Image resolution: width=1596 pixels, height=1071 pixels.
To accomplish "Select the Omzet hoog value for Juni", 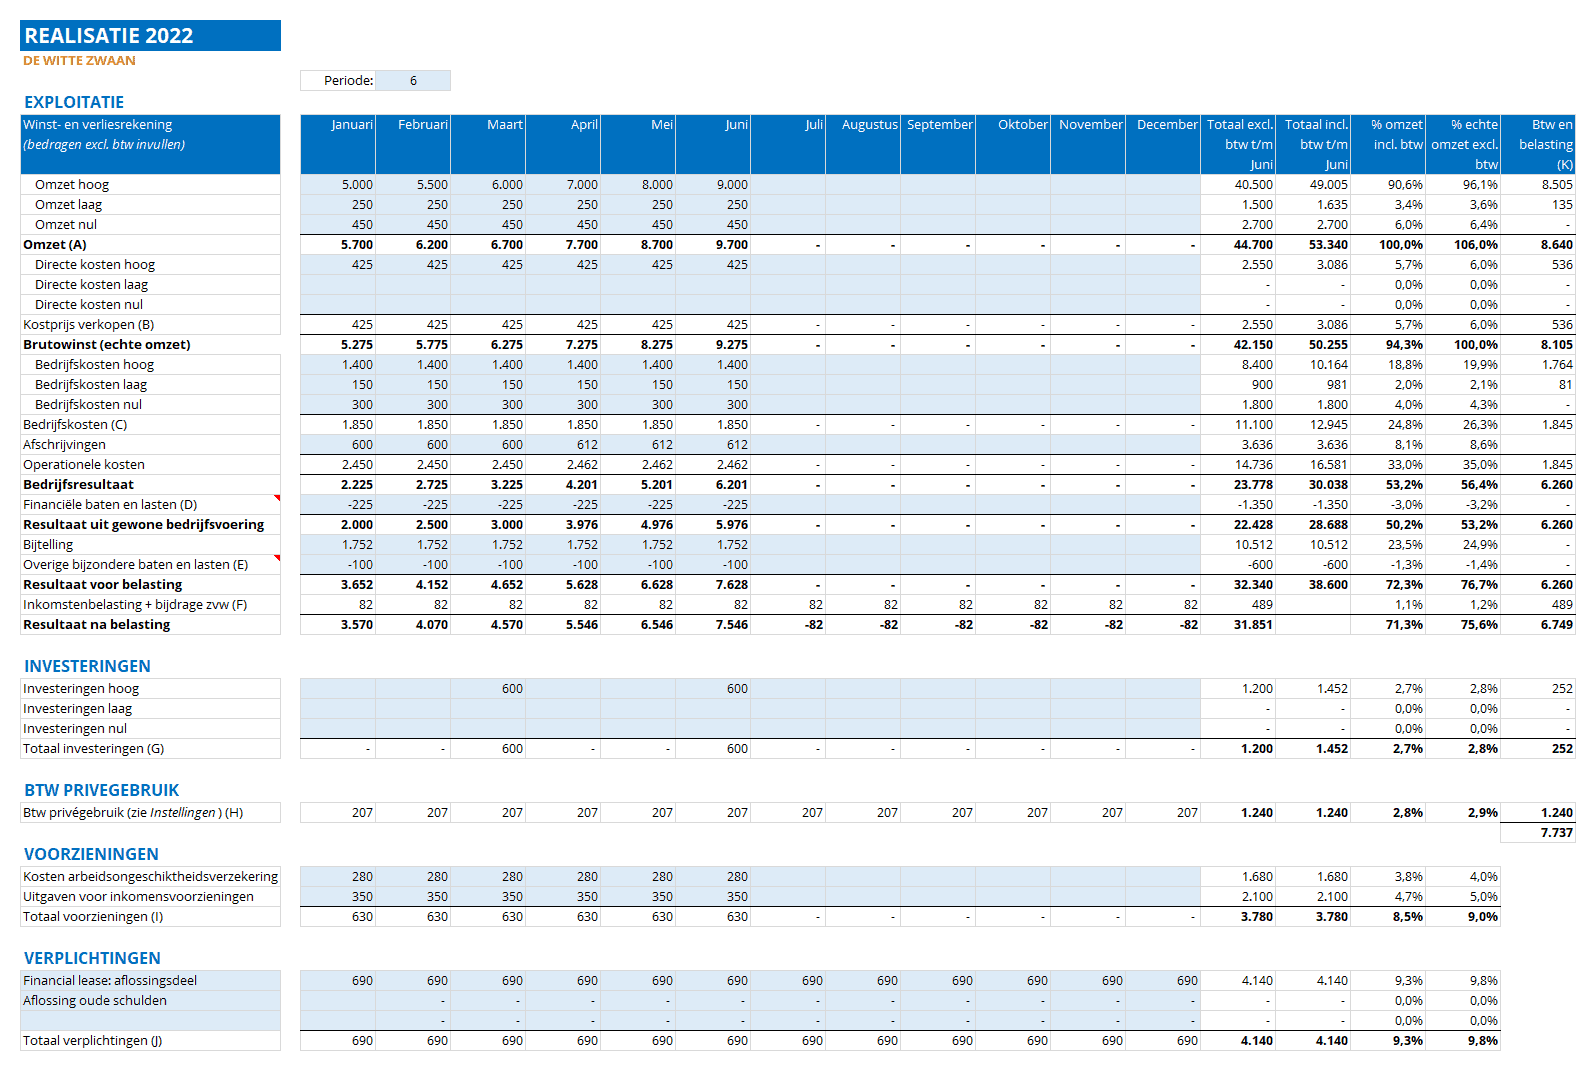I will 713,185.
